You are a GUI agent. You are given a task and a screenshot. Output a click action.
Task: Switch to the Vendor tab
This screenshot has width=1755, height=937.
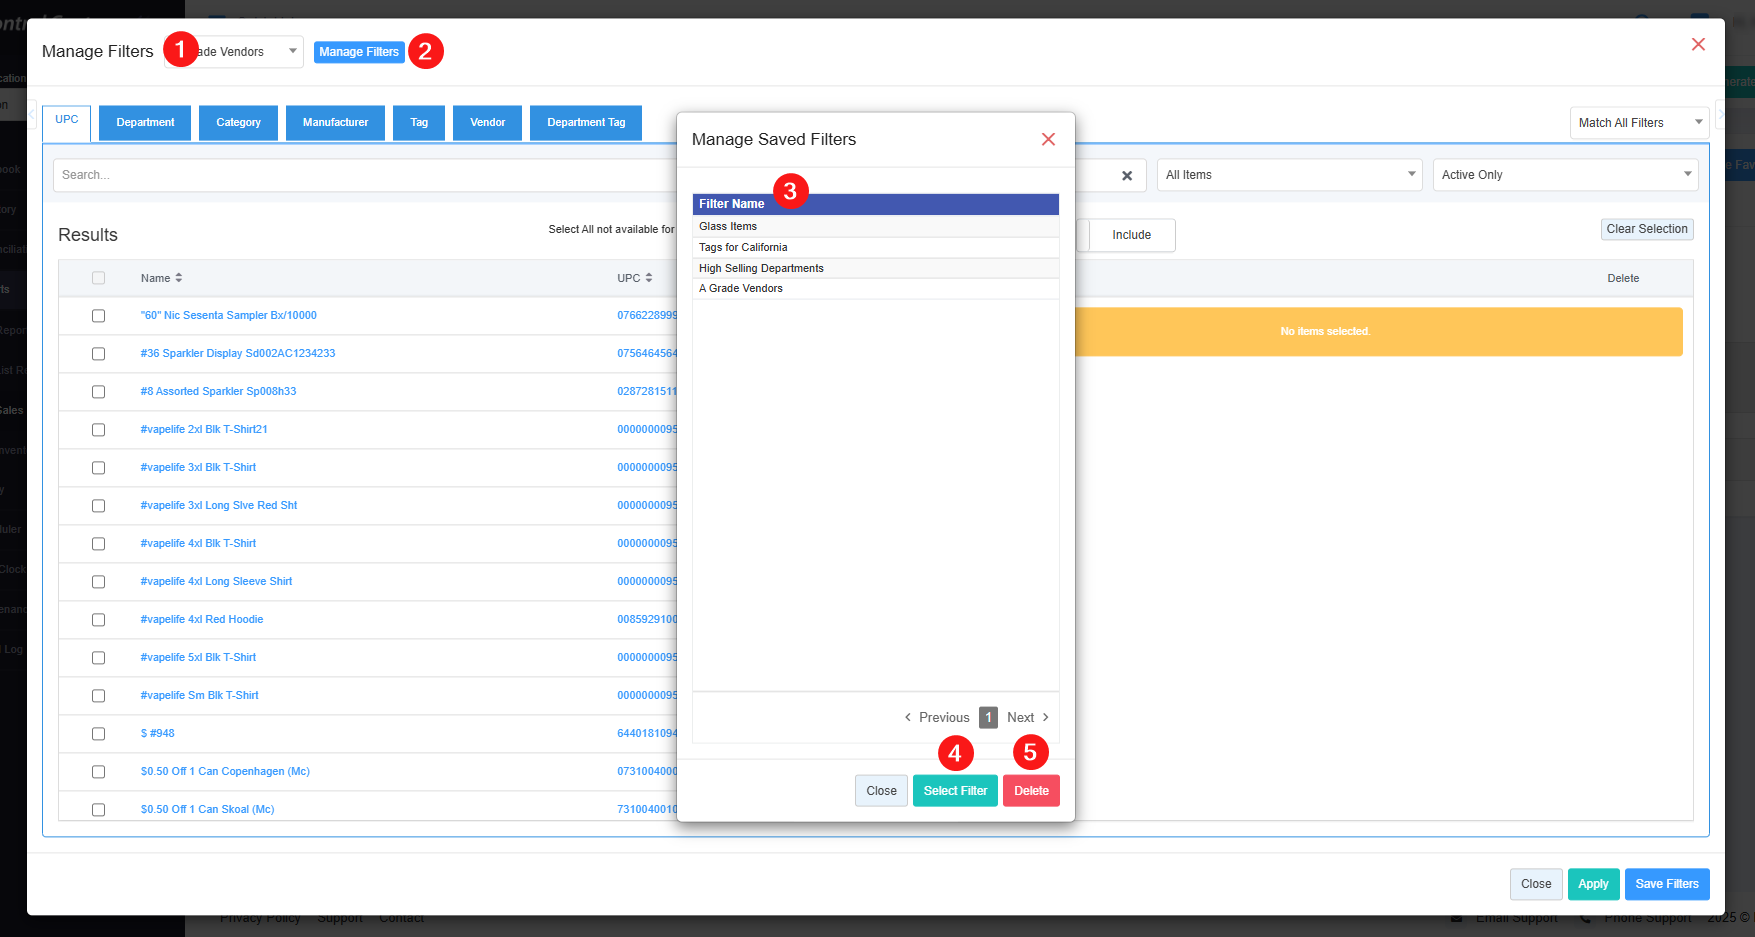(x=488, y=123)
